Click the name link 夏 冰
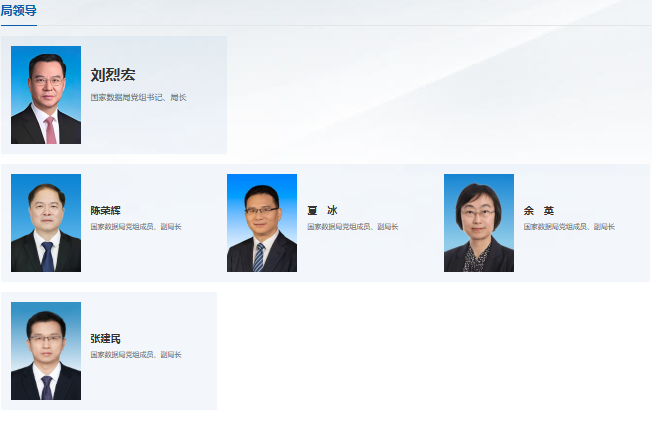Viewport: 652px width, 430px height. click(322, 211)
